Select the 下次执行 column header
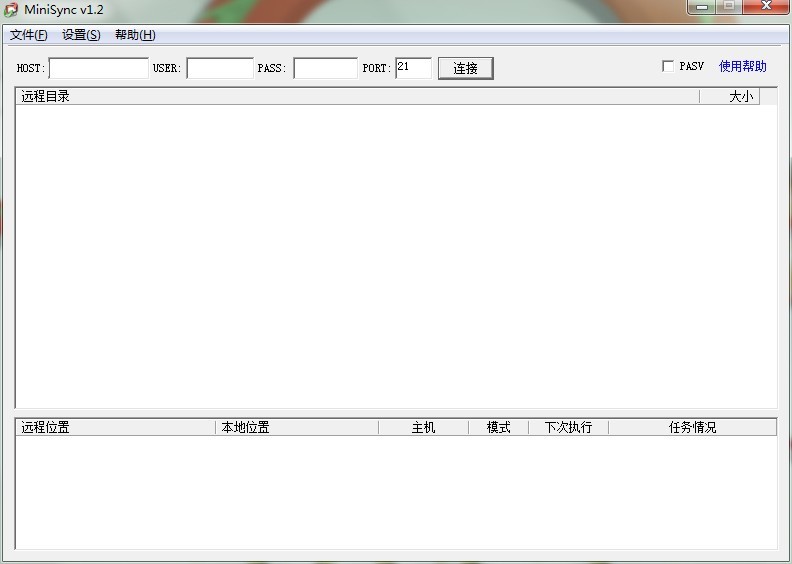Viewport: 792px width, 564px height. tap(568, 427)
